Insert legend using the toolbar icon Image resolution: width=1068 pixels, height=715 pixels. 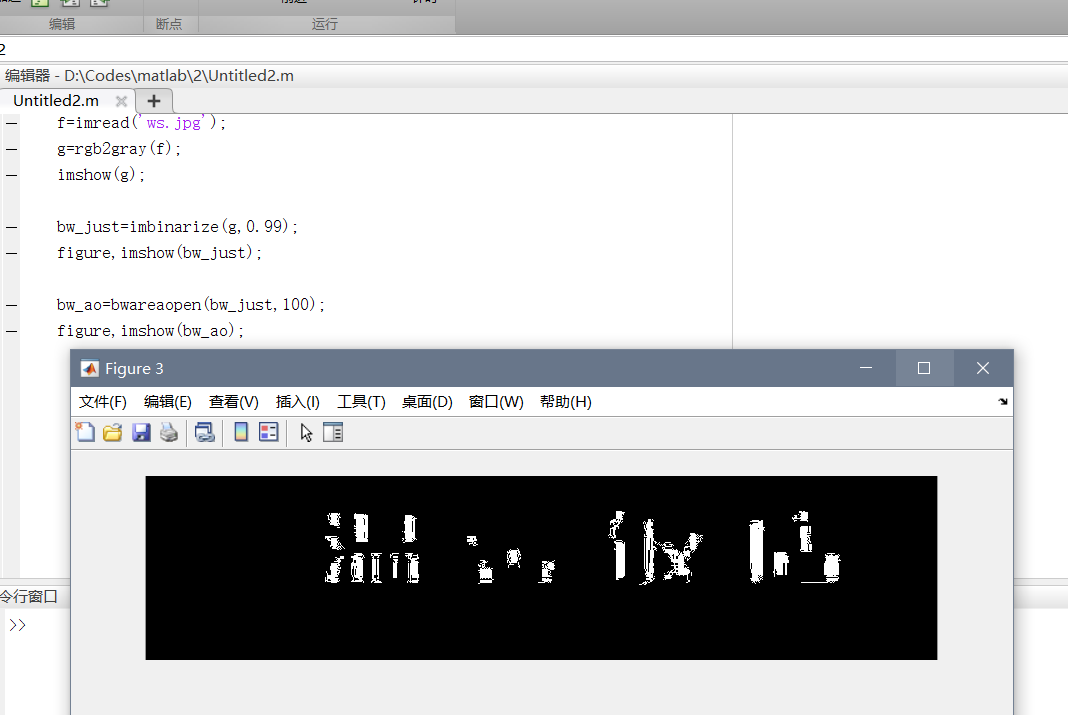pos(268,432)
